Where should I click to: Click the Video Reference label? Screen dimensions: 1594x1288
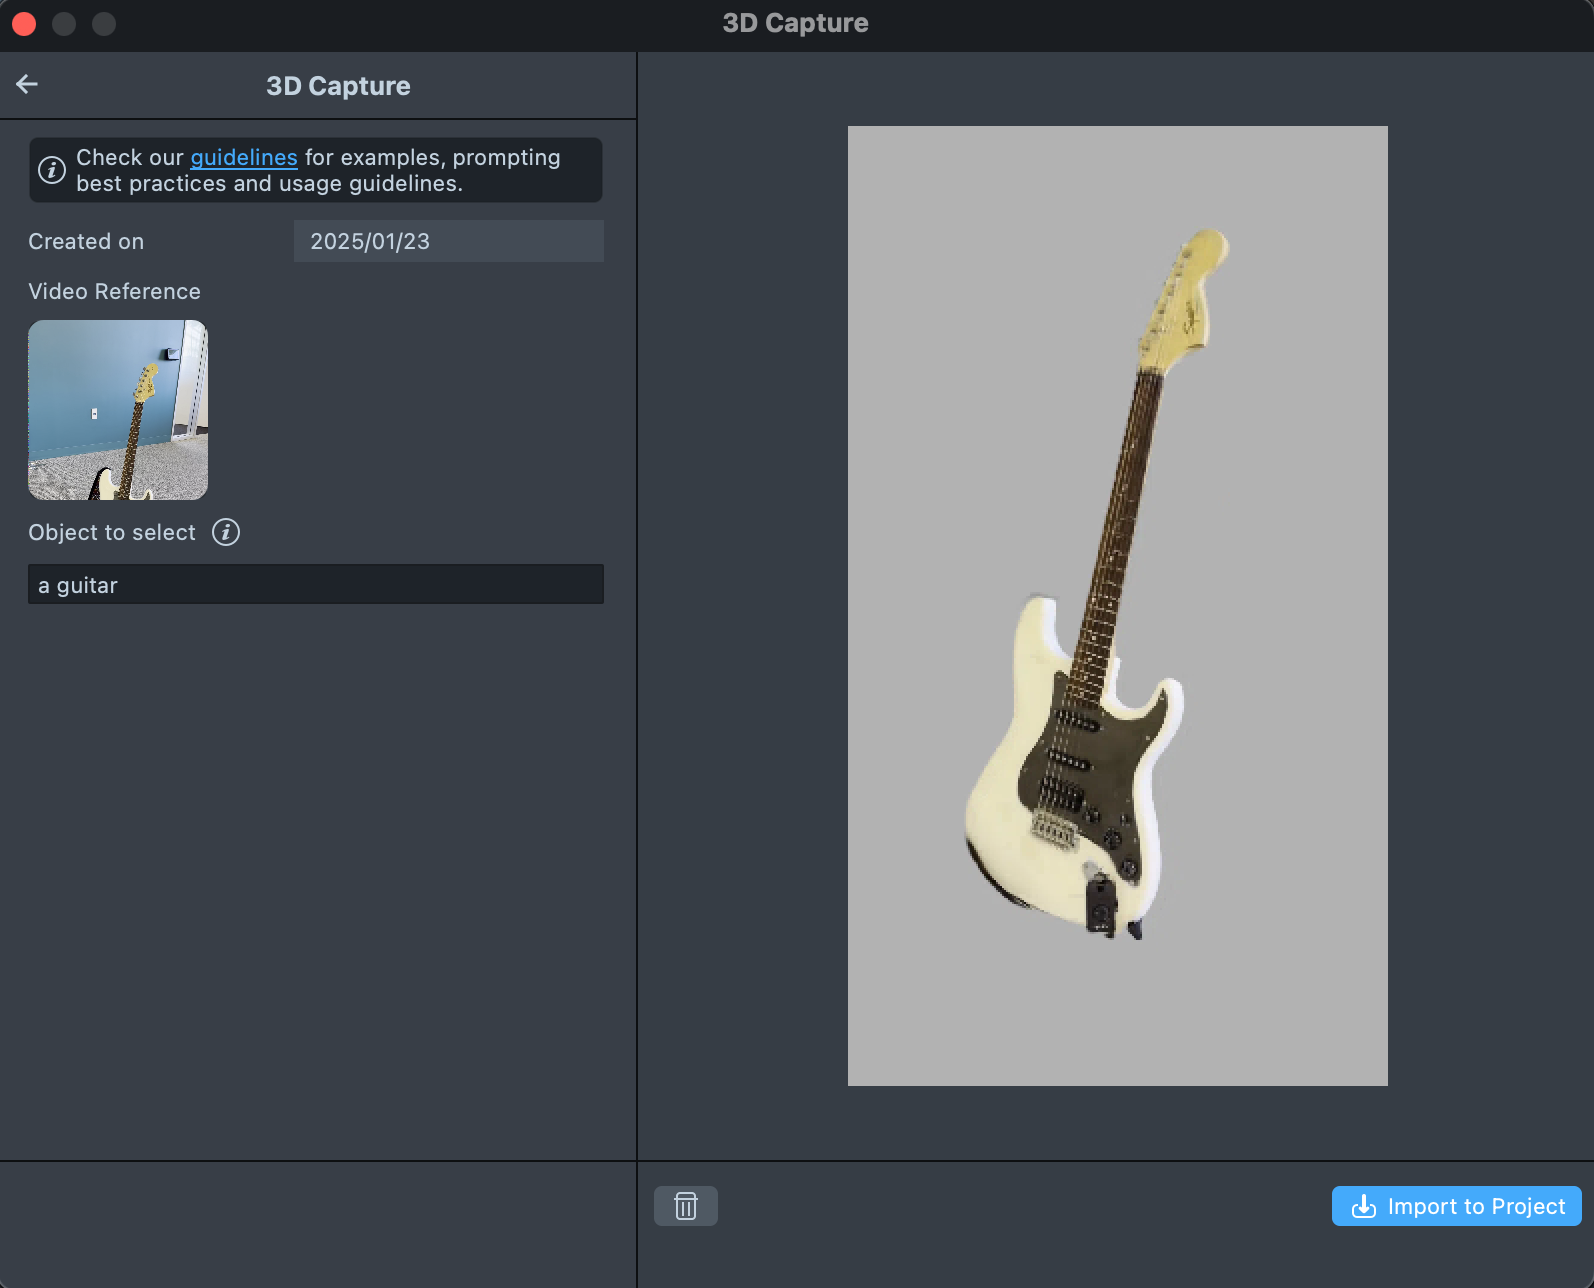pyautogui.click(x=114, y=292)
